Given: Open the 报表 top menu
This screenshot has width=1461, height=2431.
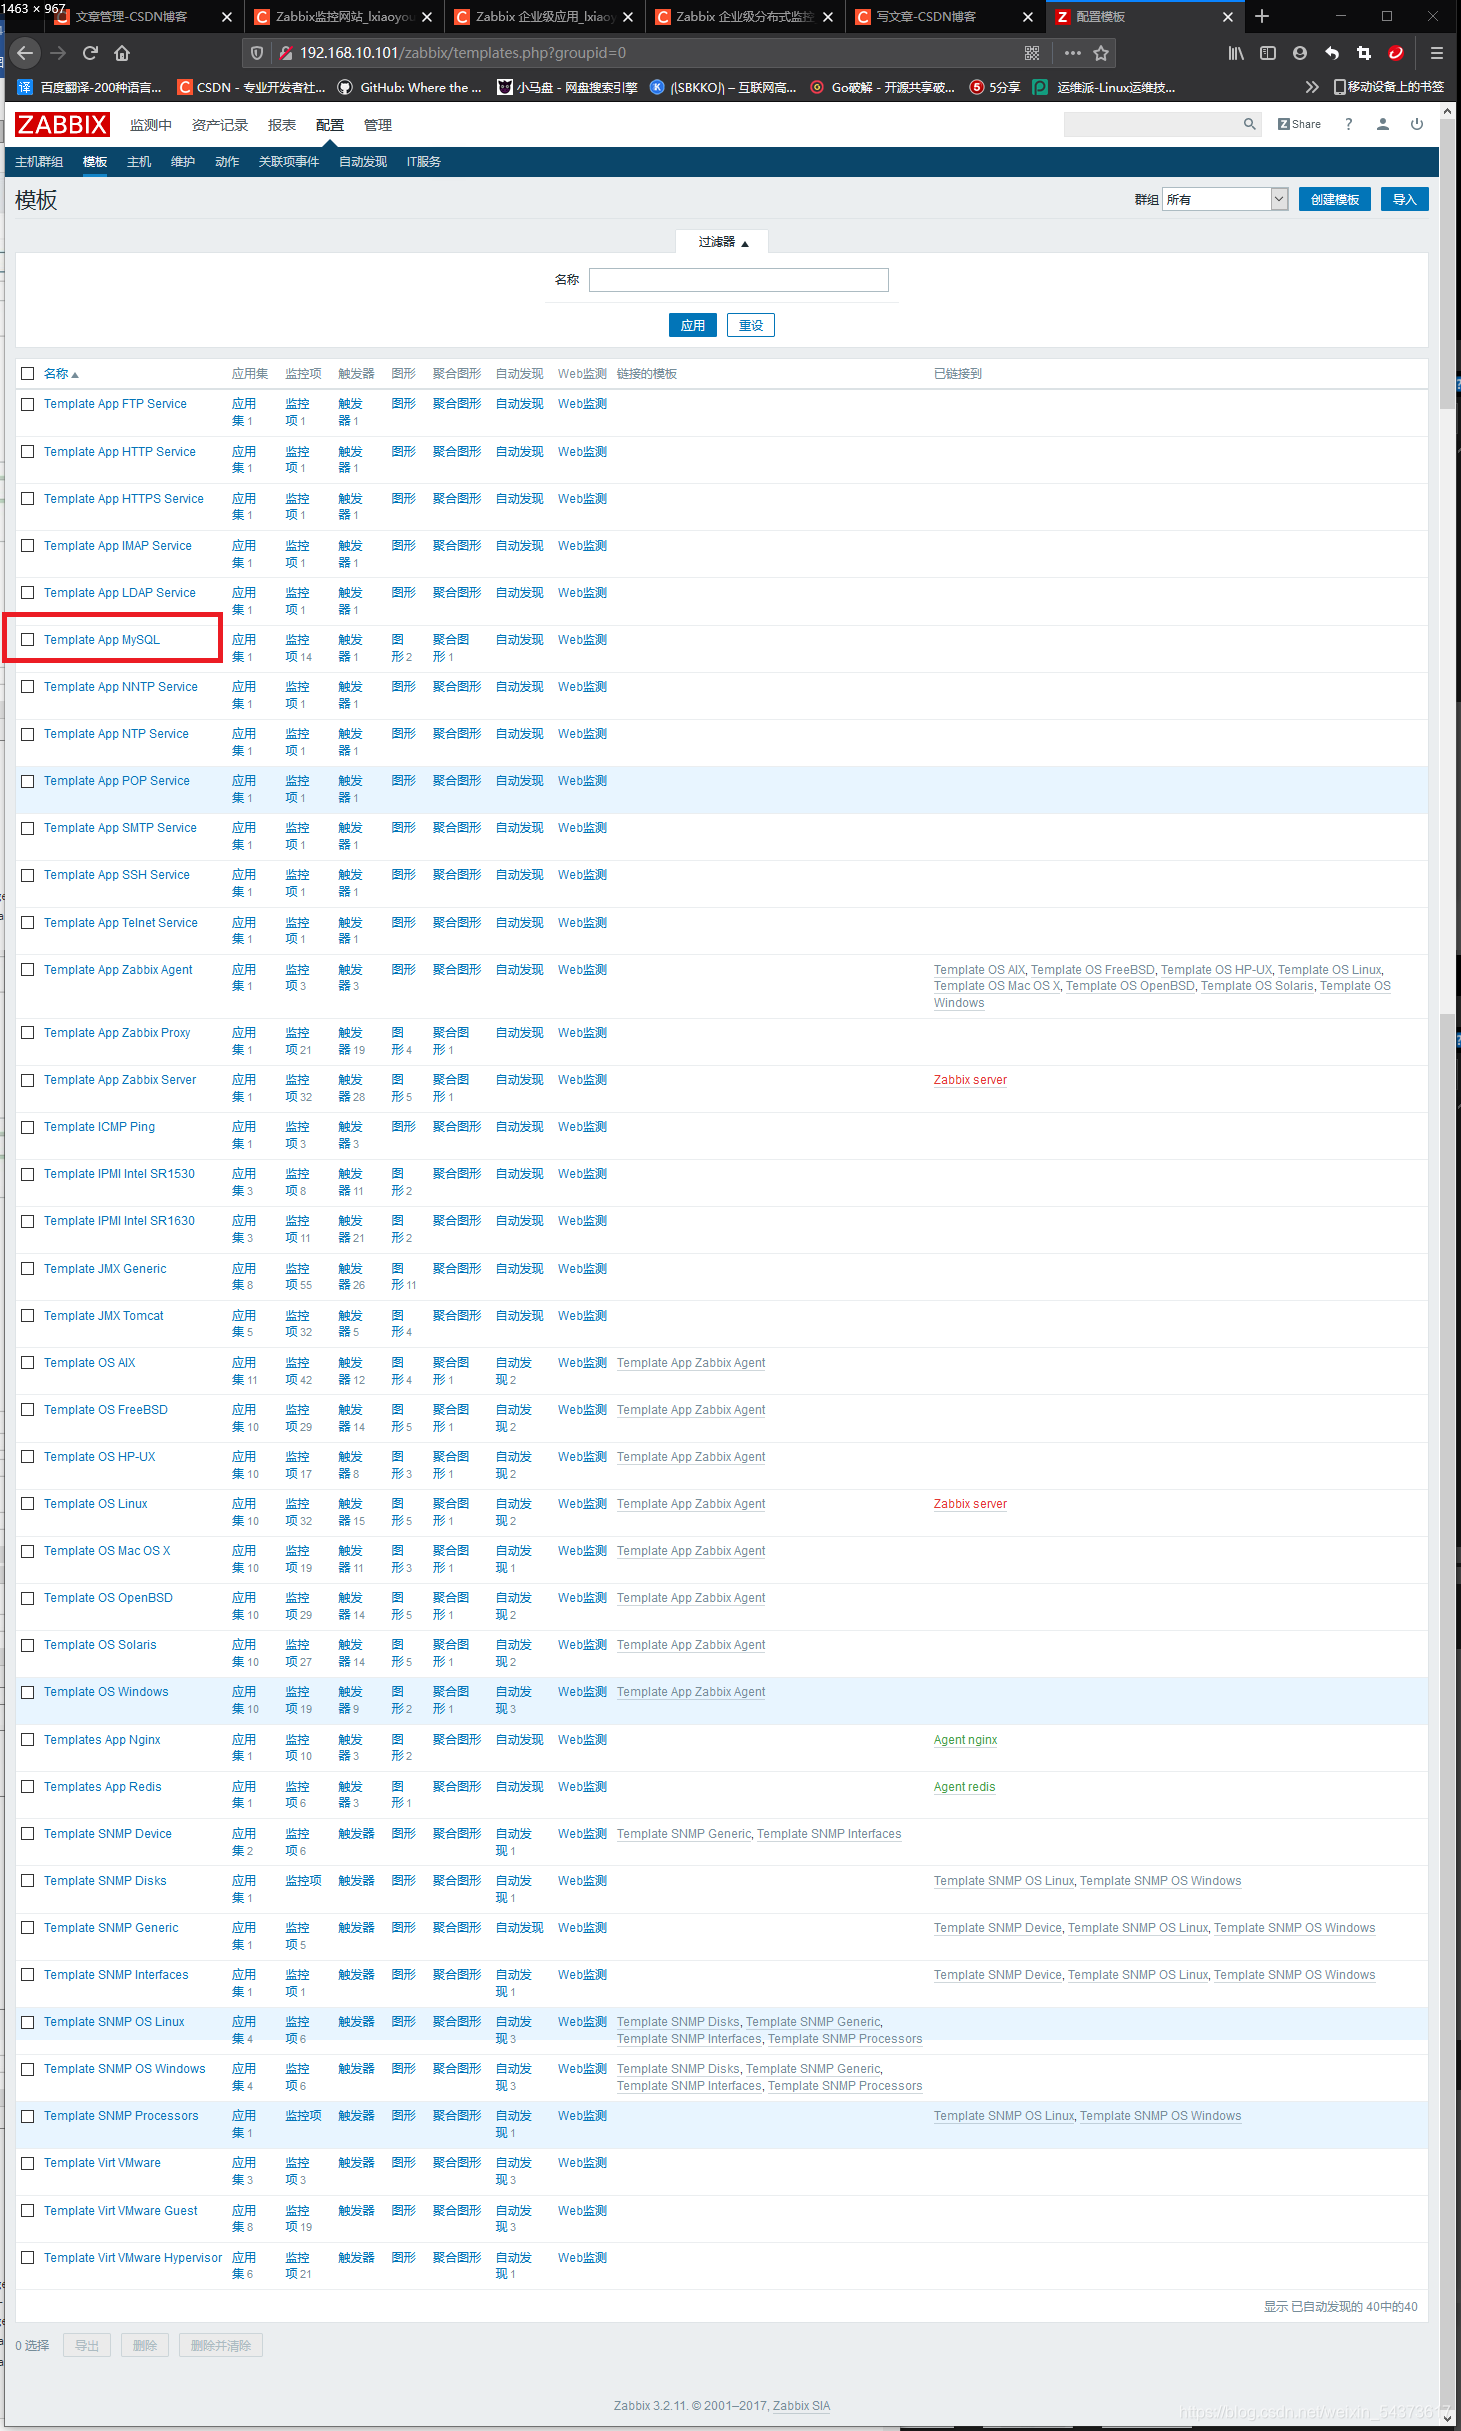Looking at the screenshot, I should (282, 125).
